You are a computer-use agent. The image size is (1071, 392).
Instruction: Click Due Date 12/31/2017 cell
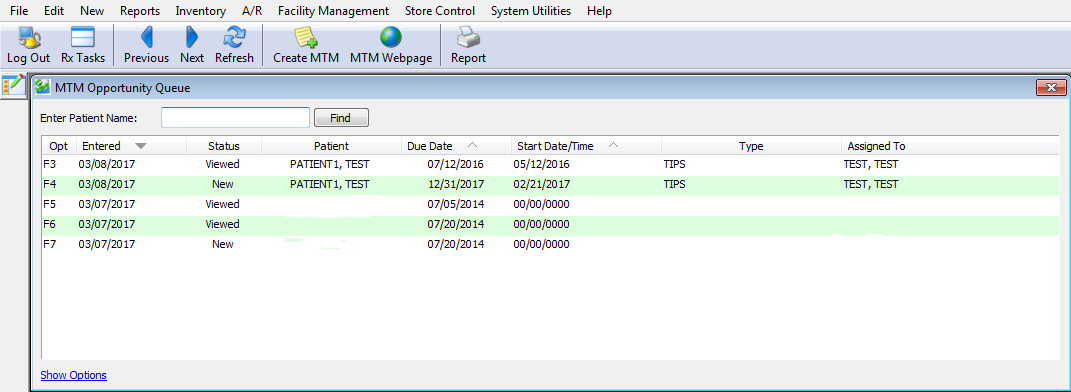pyautogui.click(x=456, y=184)
